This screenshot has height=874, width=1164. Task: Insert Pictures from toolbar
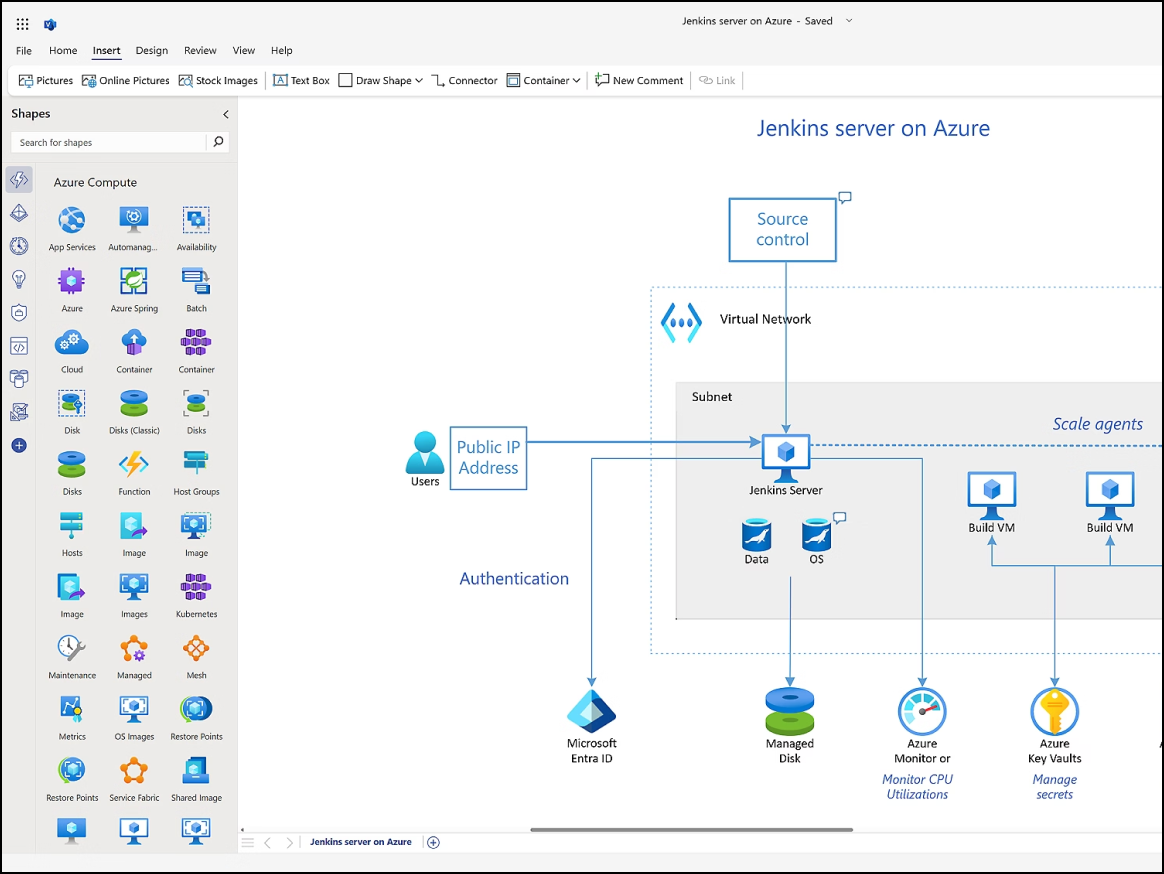(45, 80)
